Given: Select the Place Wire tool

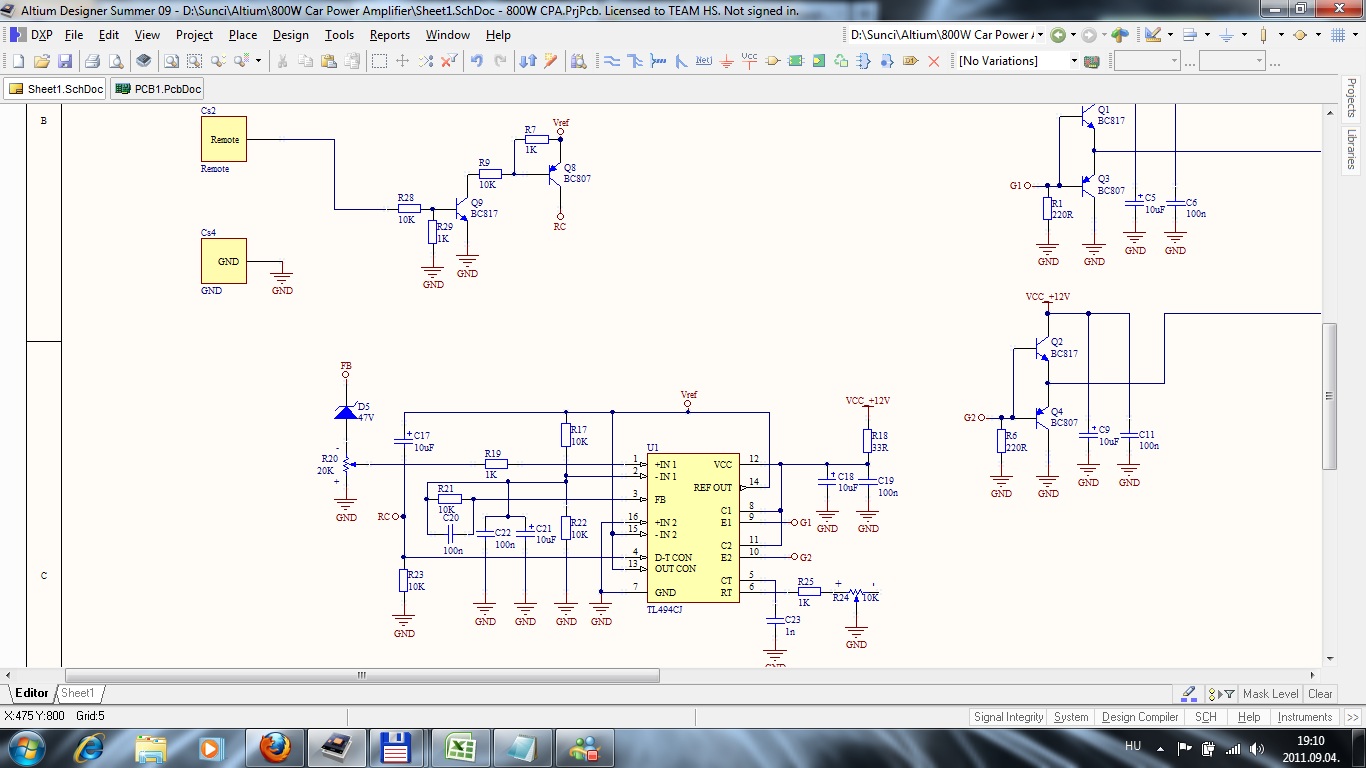Looking at the screenshot, I should [x=612, y=61].
